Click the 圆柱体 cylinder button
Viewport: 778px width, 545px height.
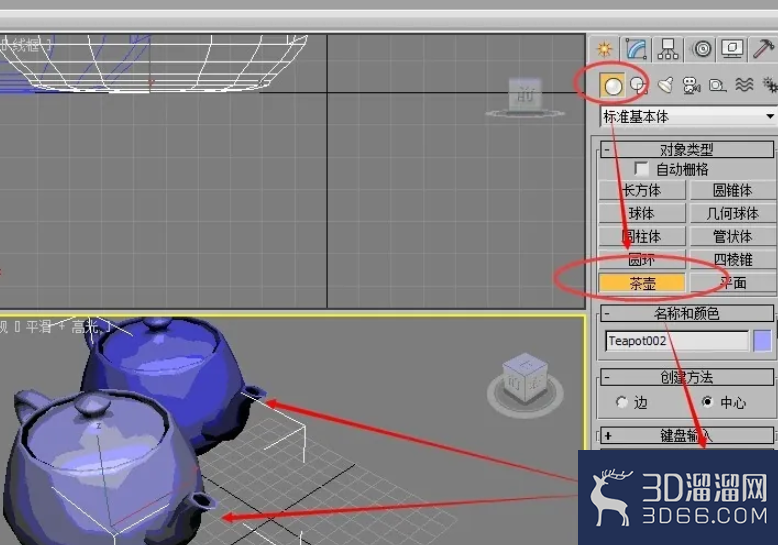pyautogui.click(x=642, y=237)
